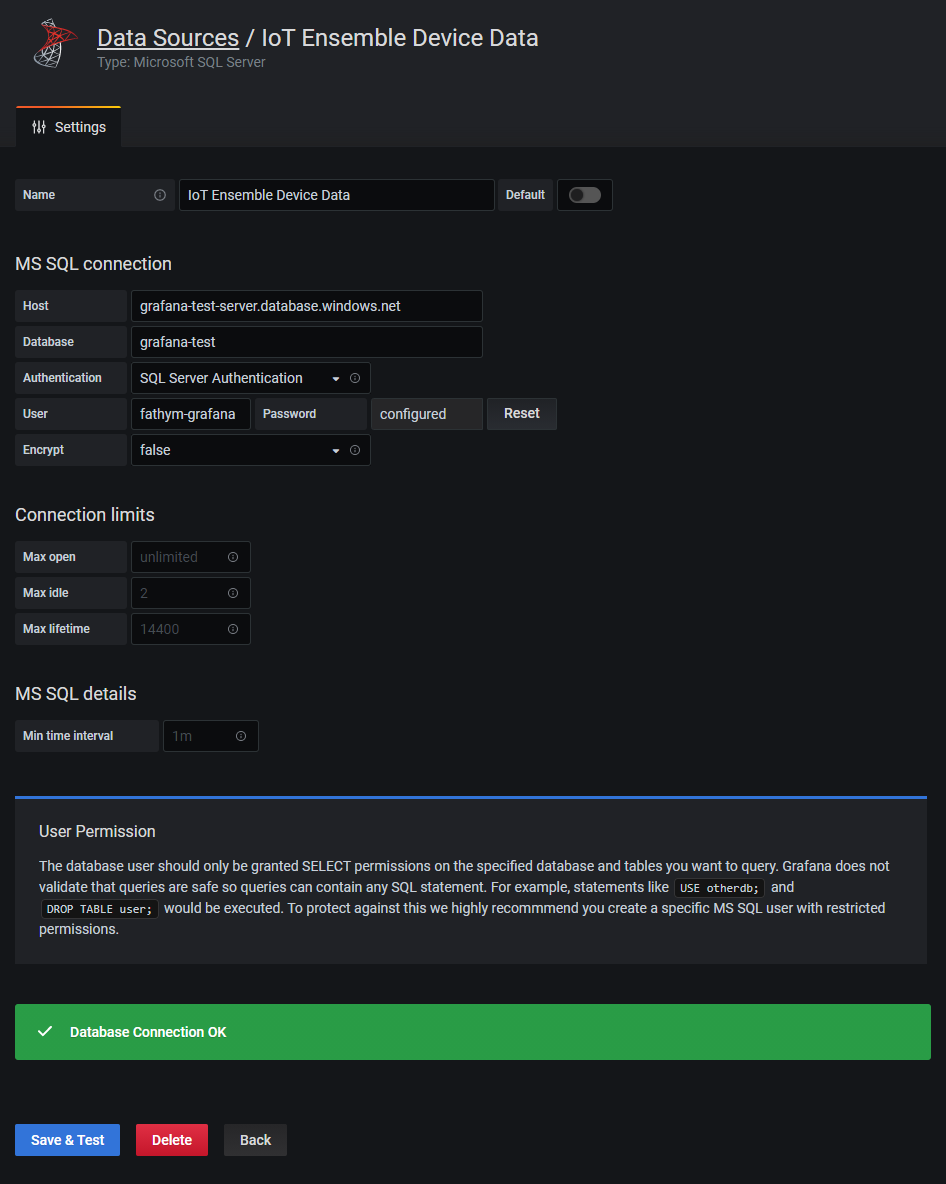Viewport: 946px width, 1184px height.
Task: Click the Max open info icon
Action: click(x=233, y=557)
